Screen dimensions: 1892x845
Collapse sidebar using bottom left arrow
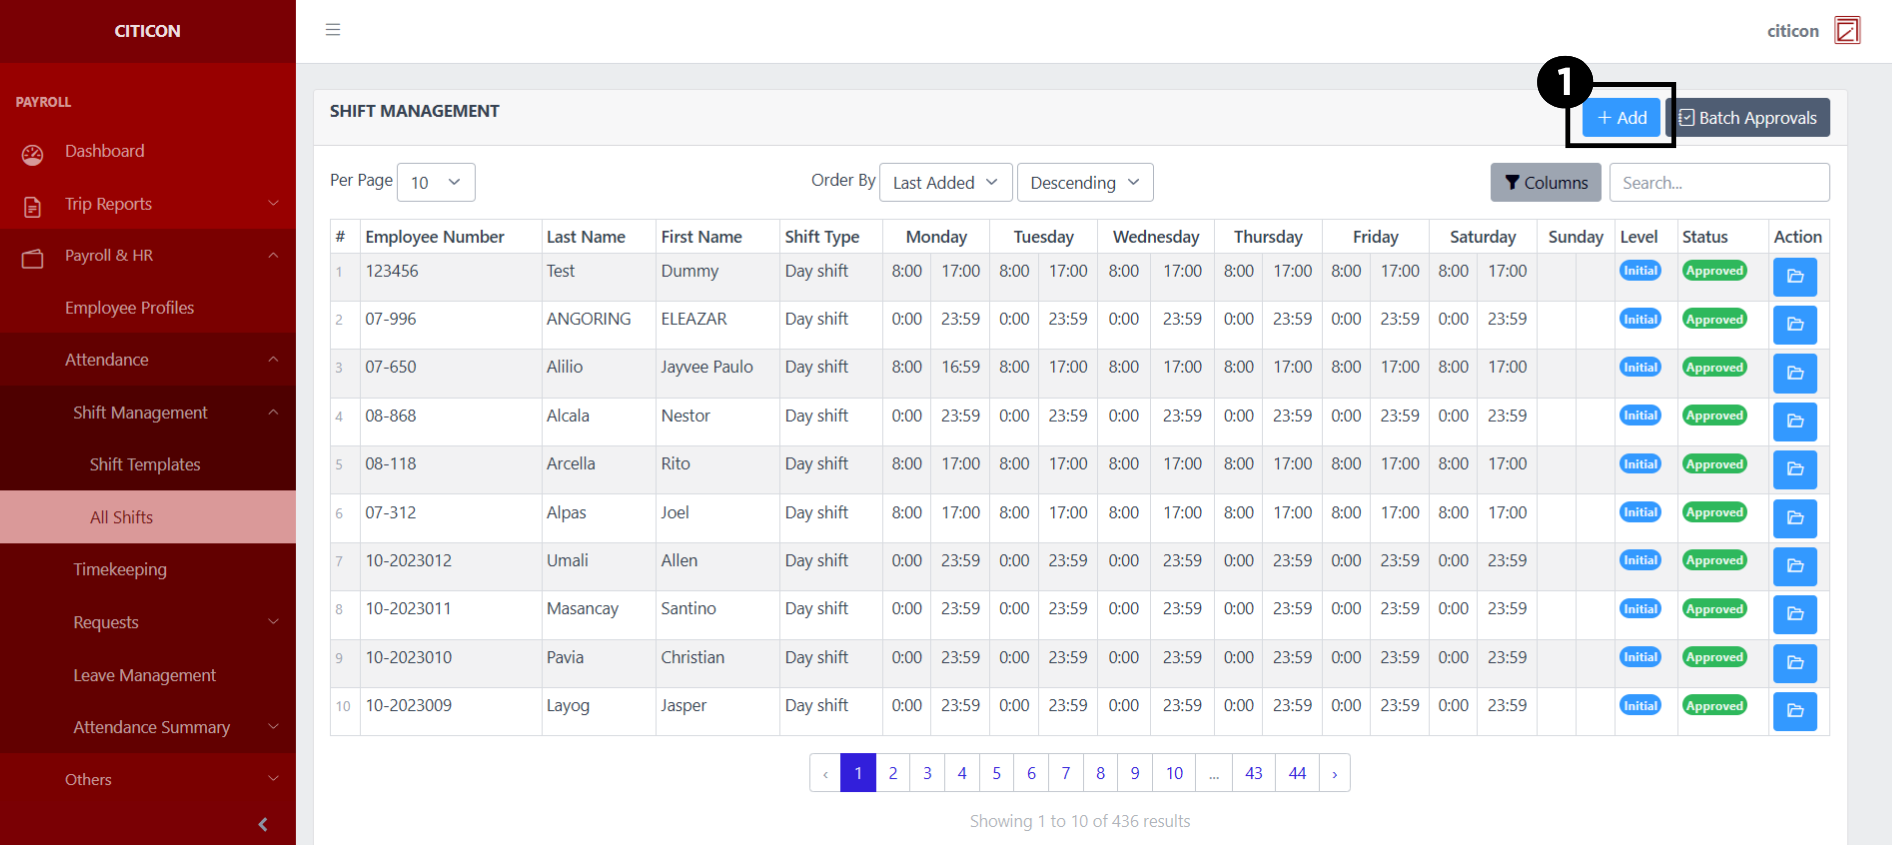coord(263,824)
